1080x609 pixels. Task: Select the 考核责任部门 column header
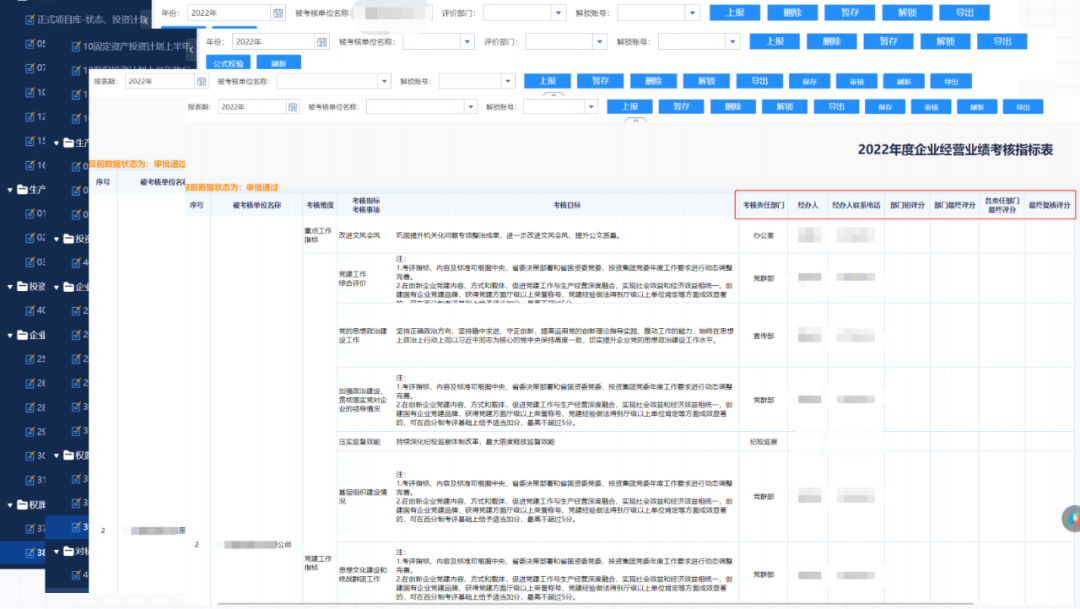[x=763, y=205]
